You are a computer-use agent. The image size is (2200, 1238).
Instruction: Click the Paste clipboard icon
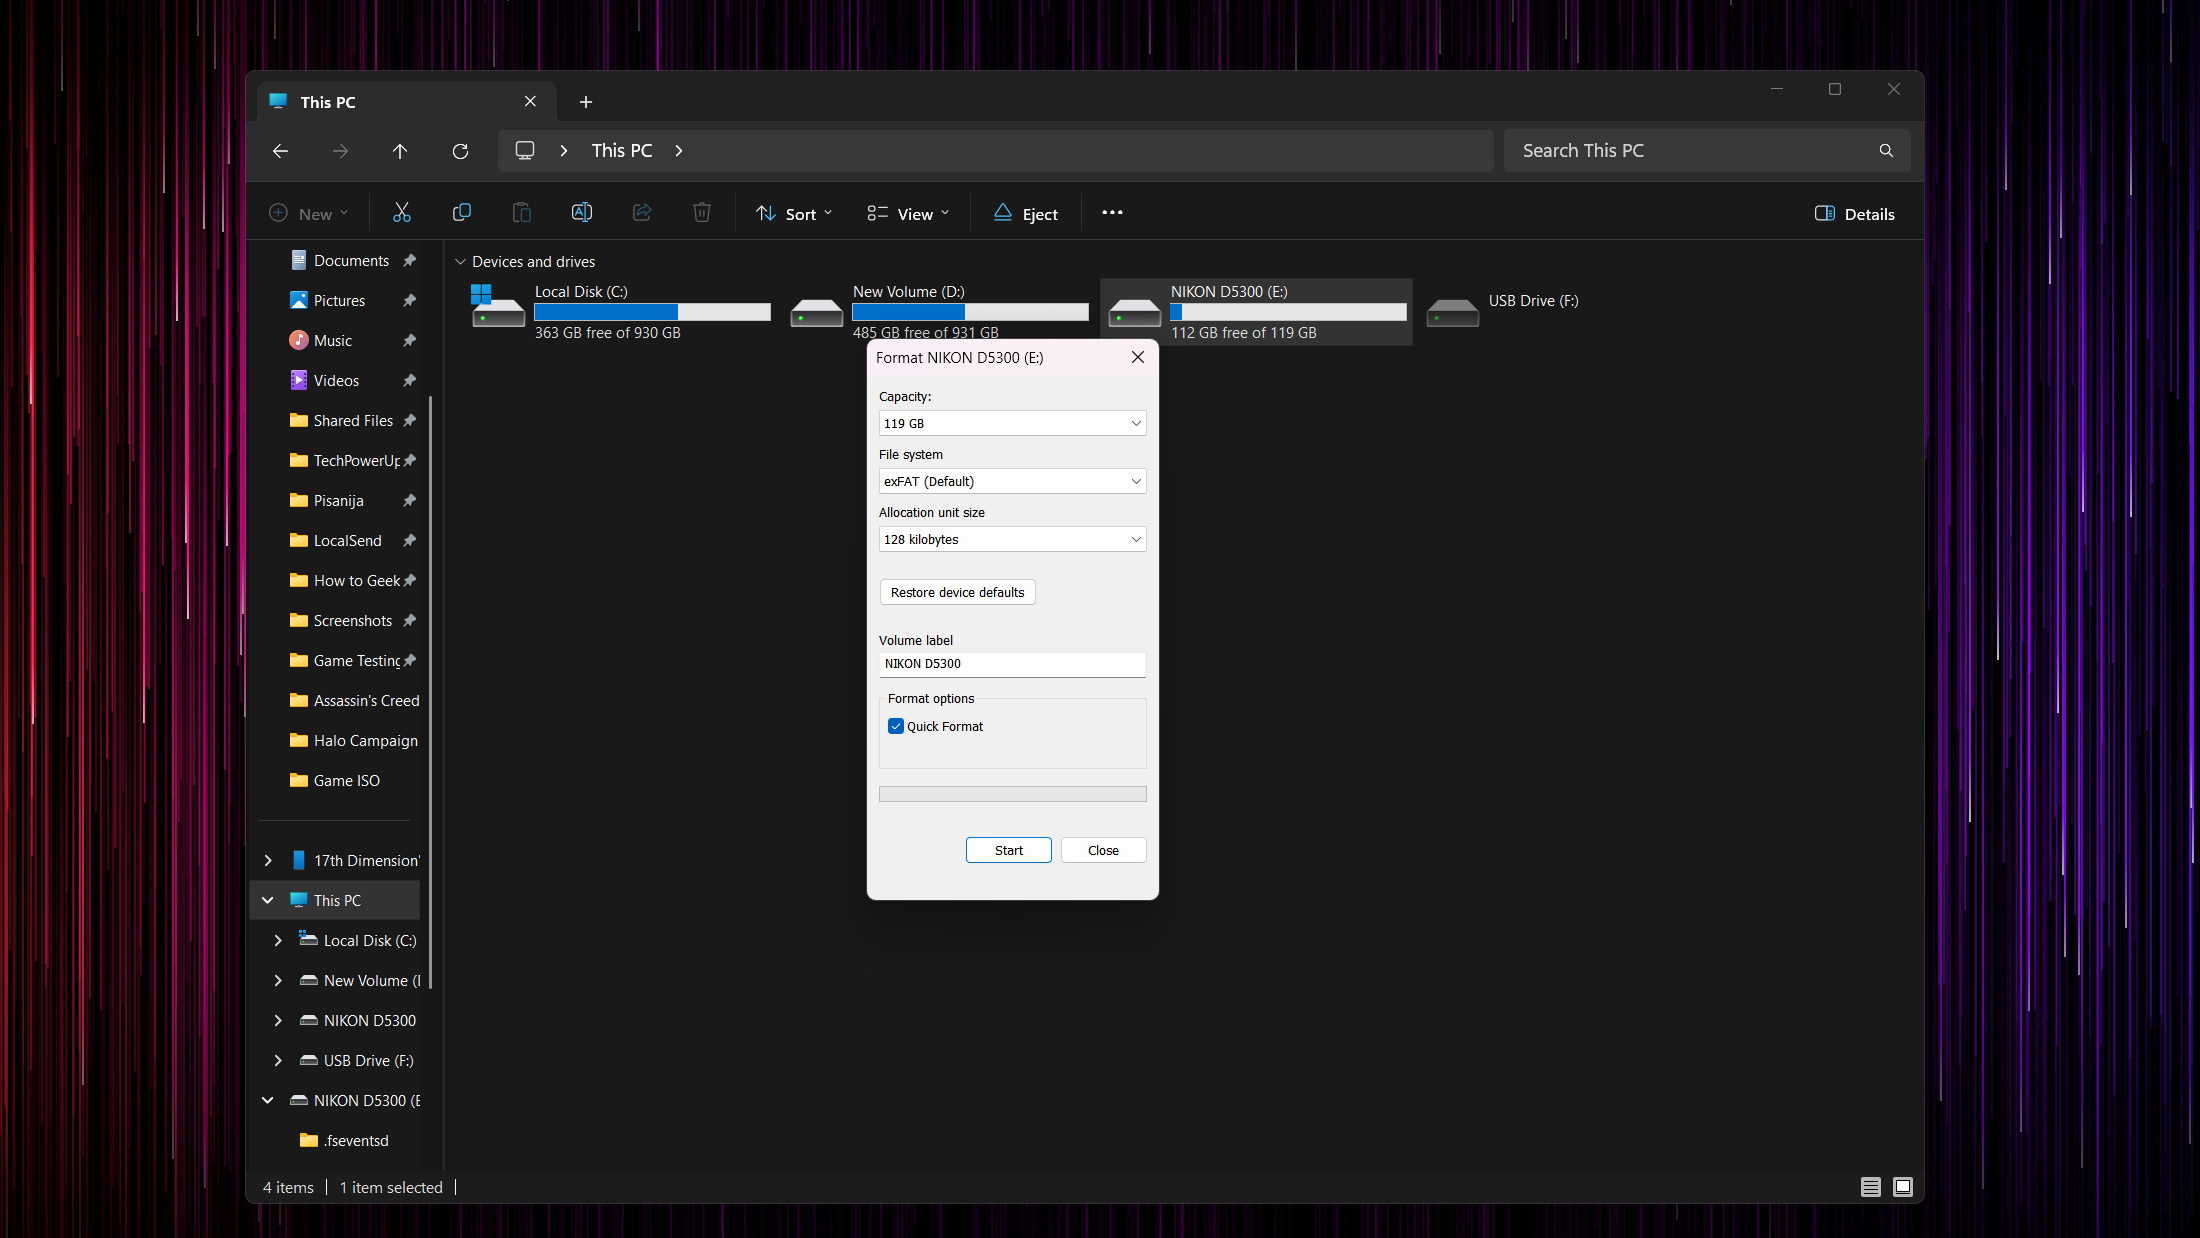tap(522, 213)
